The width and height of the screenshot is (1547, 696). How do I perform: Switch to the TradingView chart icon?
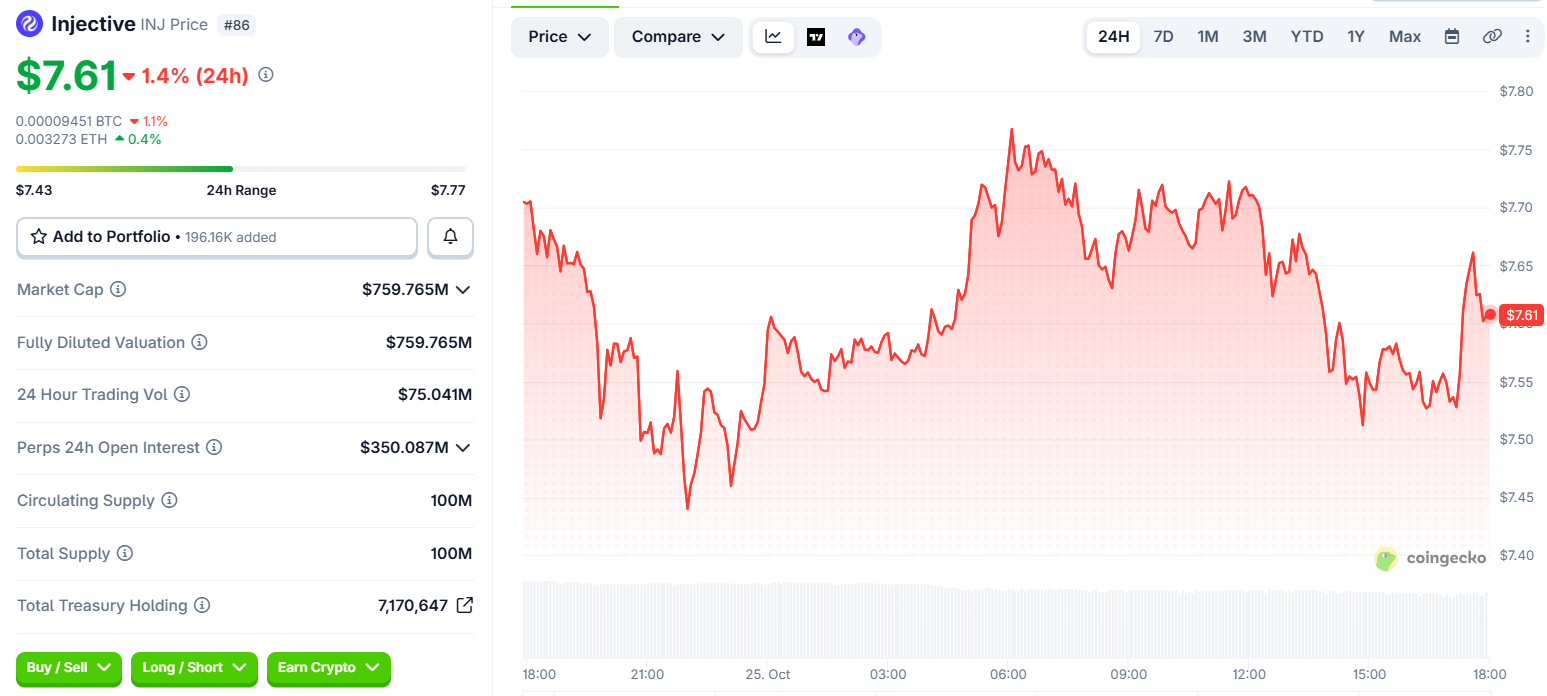click(x=816, y=37)
